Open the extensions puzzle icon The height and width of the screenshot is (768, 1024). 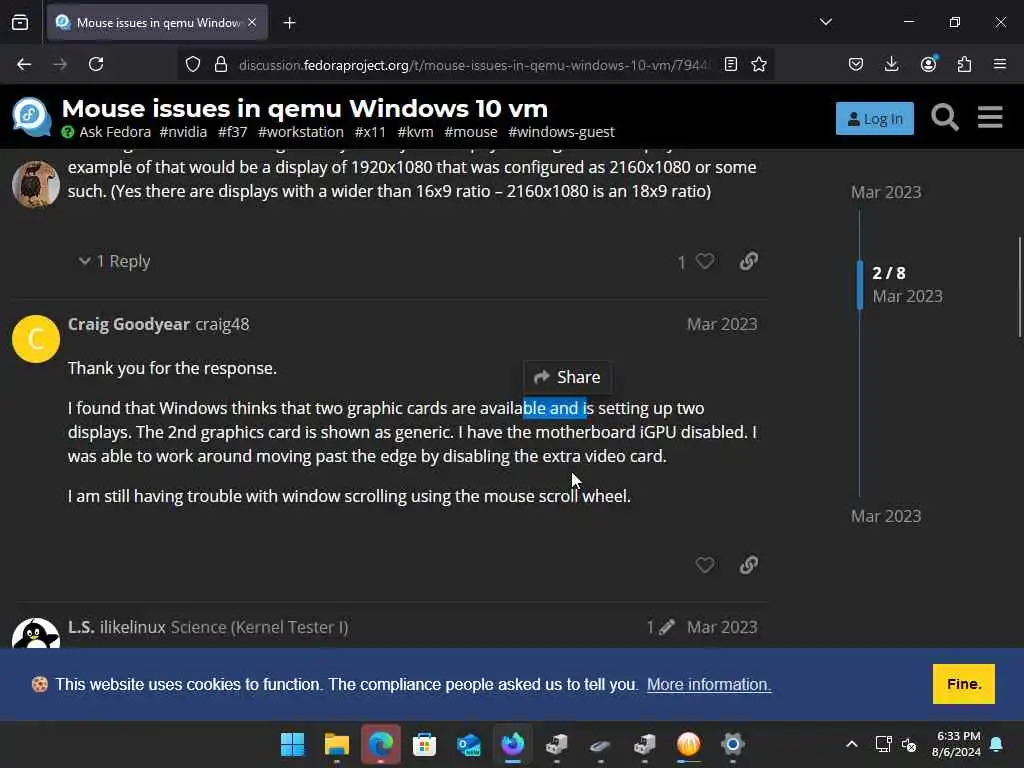(964, 64)
